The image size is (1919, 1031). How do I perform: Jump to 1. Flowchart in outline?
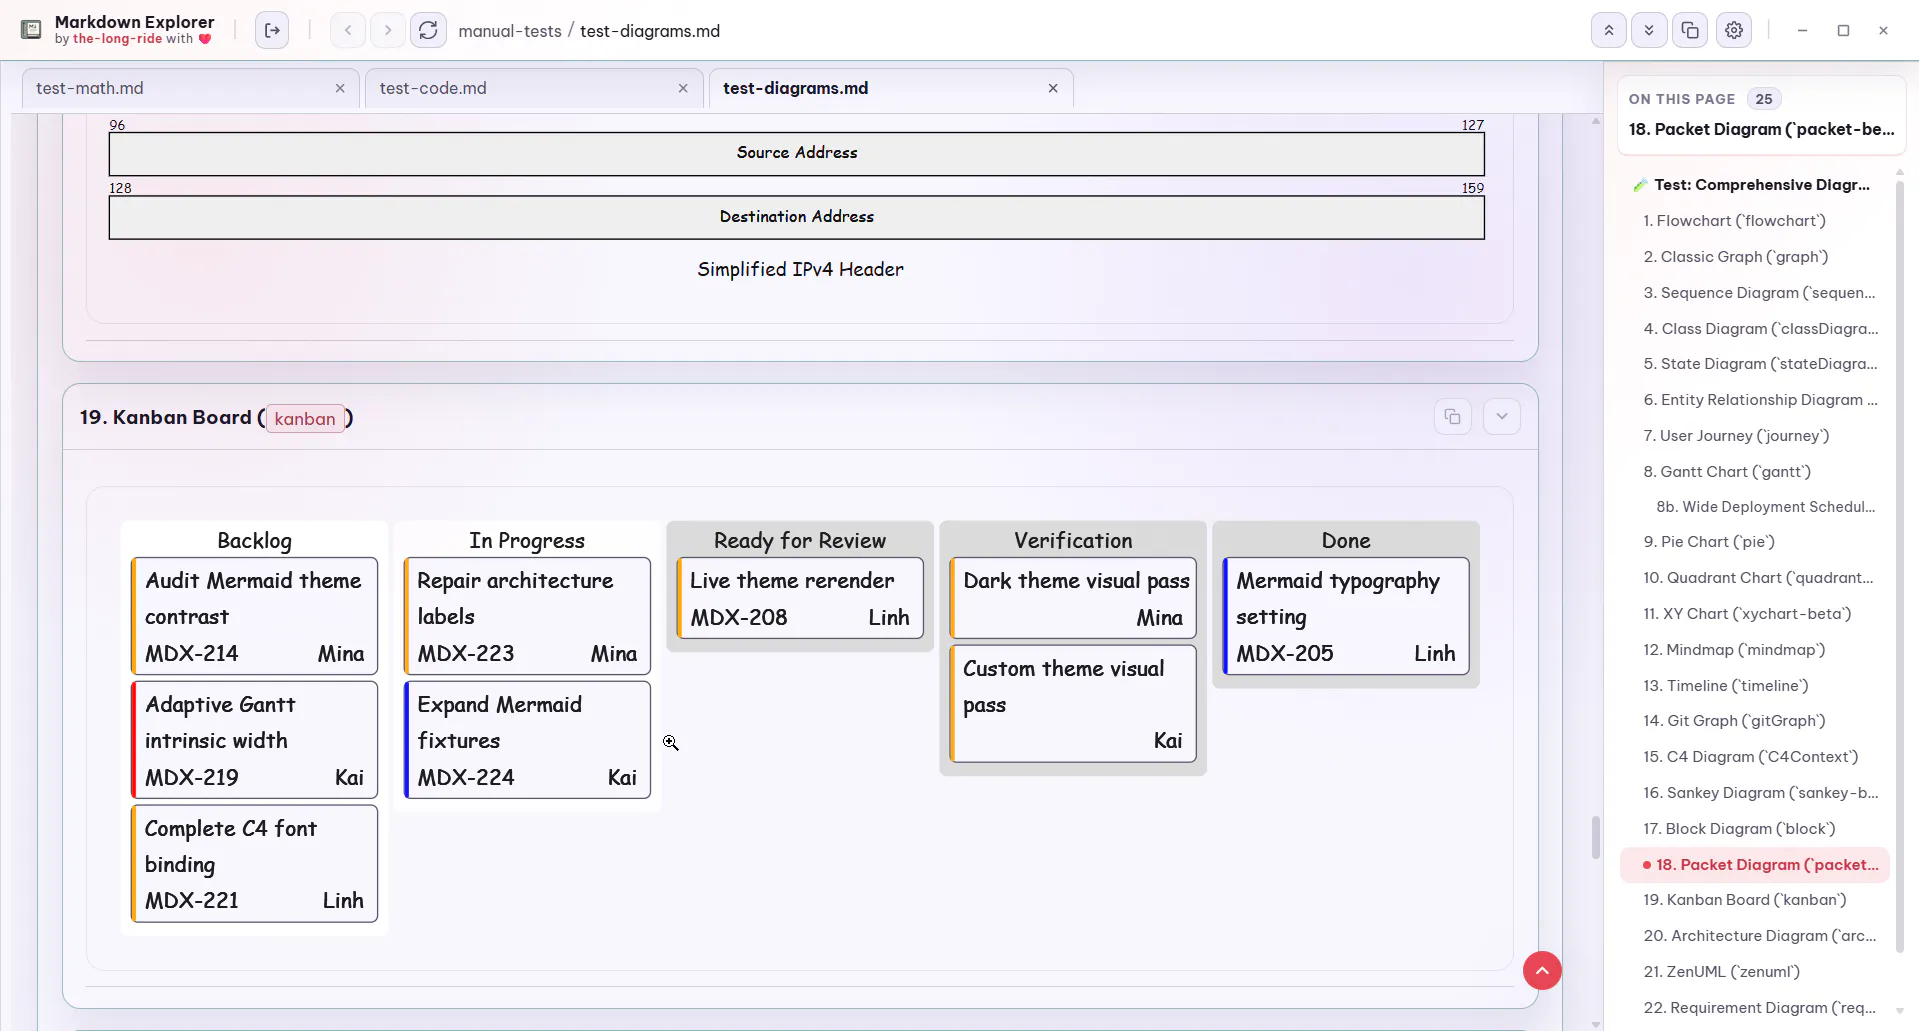[x=1734, y=221]
